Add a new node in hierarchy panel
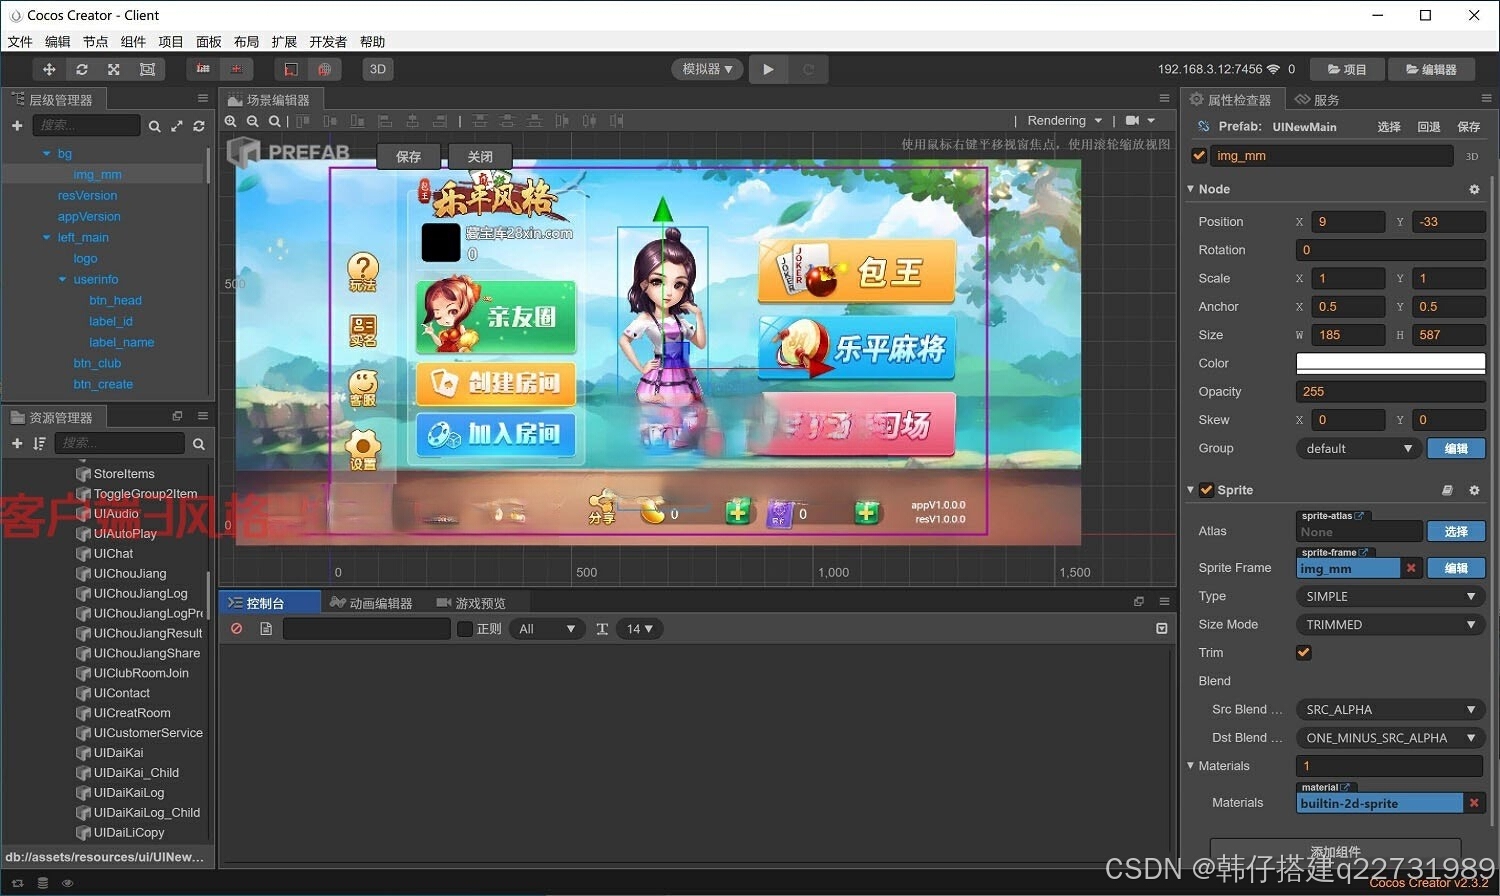Viewport: 1500px width, 896px height. tap(17, 125)
